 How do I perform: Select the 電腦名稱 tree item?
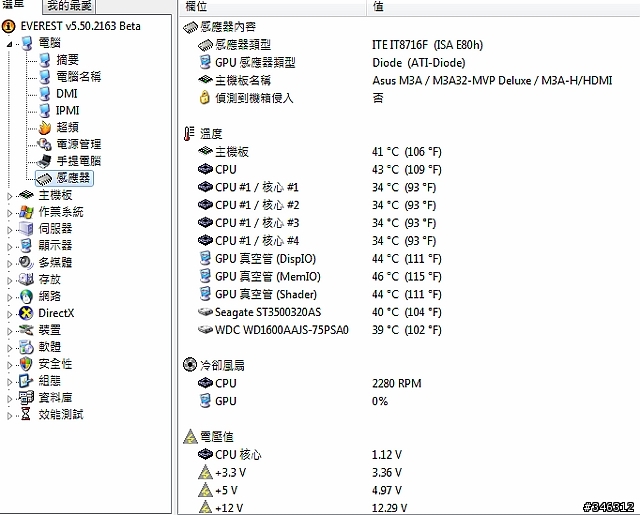[x=78, y=77]
